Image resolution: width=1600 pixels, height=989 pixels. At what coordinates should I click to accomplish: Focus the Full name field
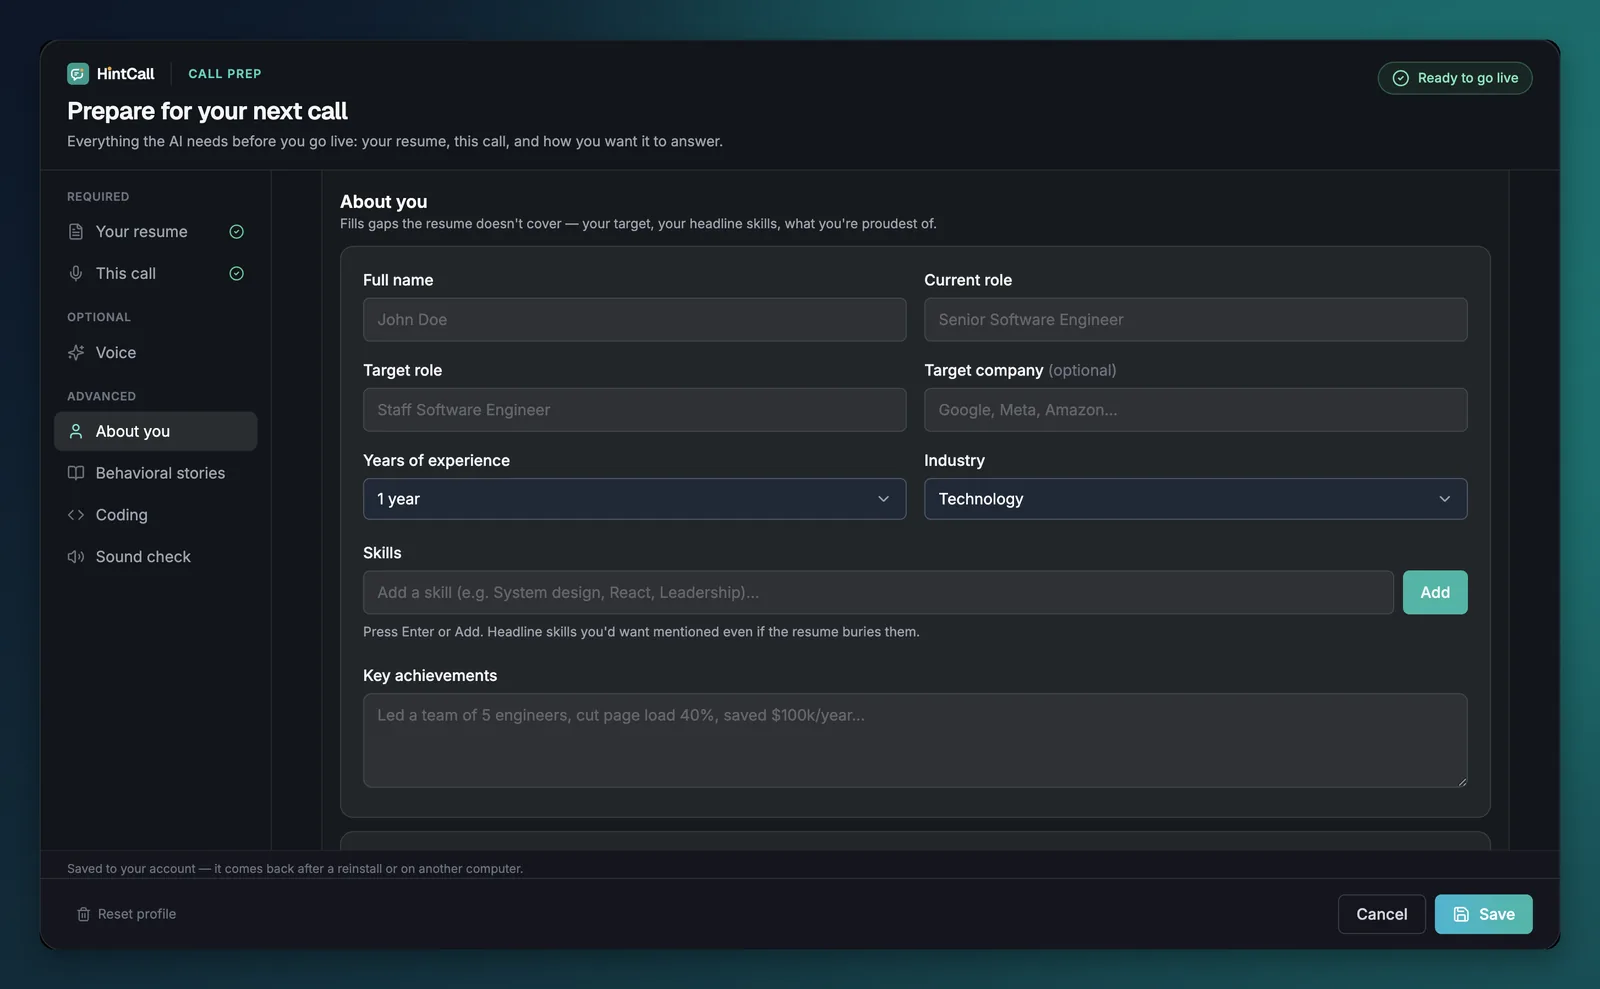tap(635, 320)
